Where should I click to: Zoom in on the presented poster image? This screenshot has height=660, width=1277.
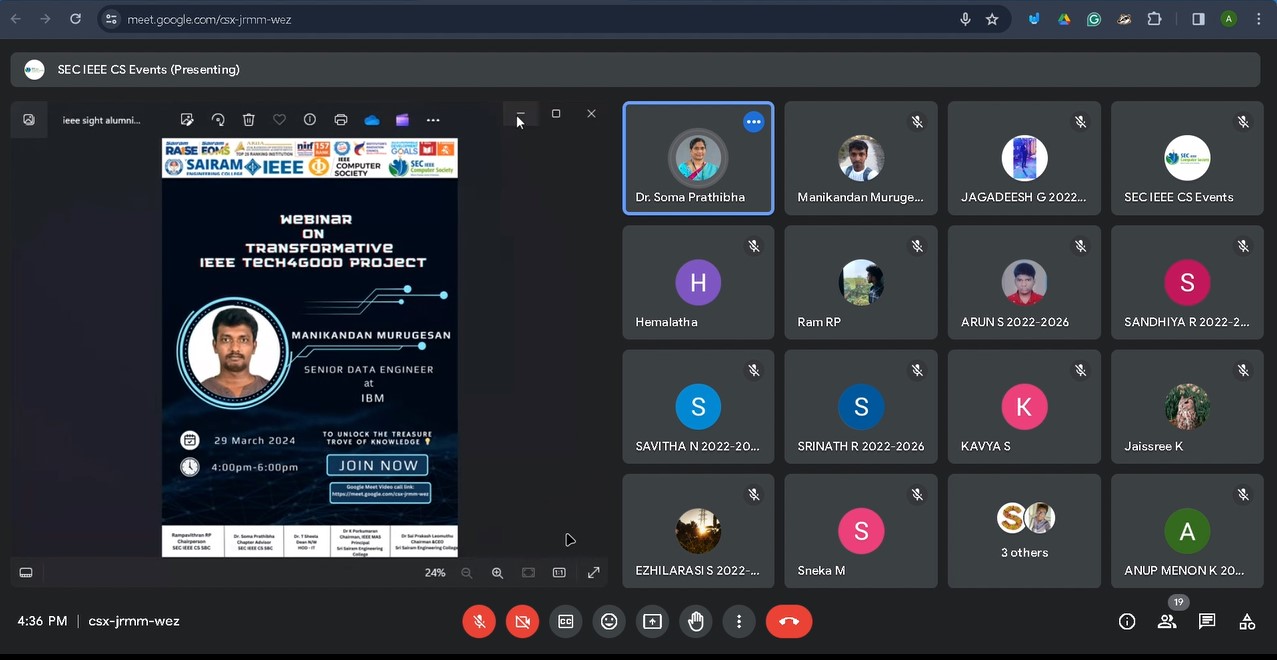point(497,573)
